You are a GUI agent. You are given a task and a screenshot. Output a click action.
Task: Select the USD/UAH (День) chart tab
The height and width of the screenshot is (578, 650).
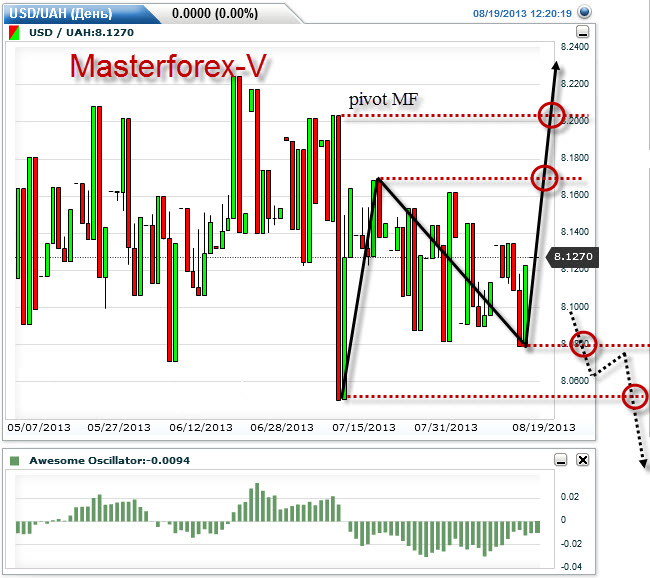pos(79,14)
